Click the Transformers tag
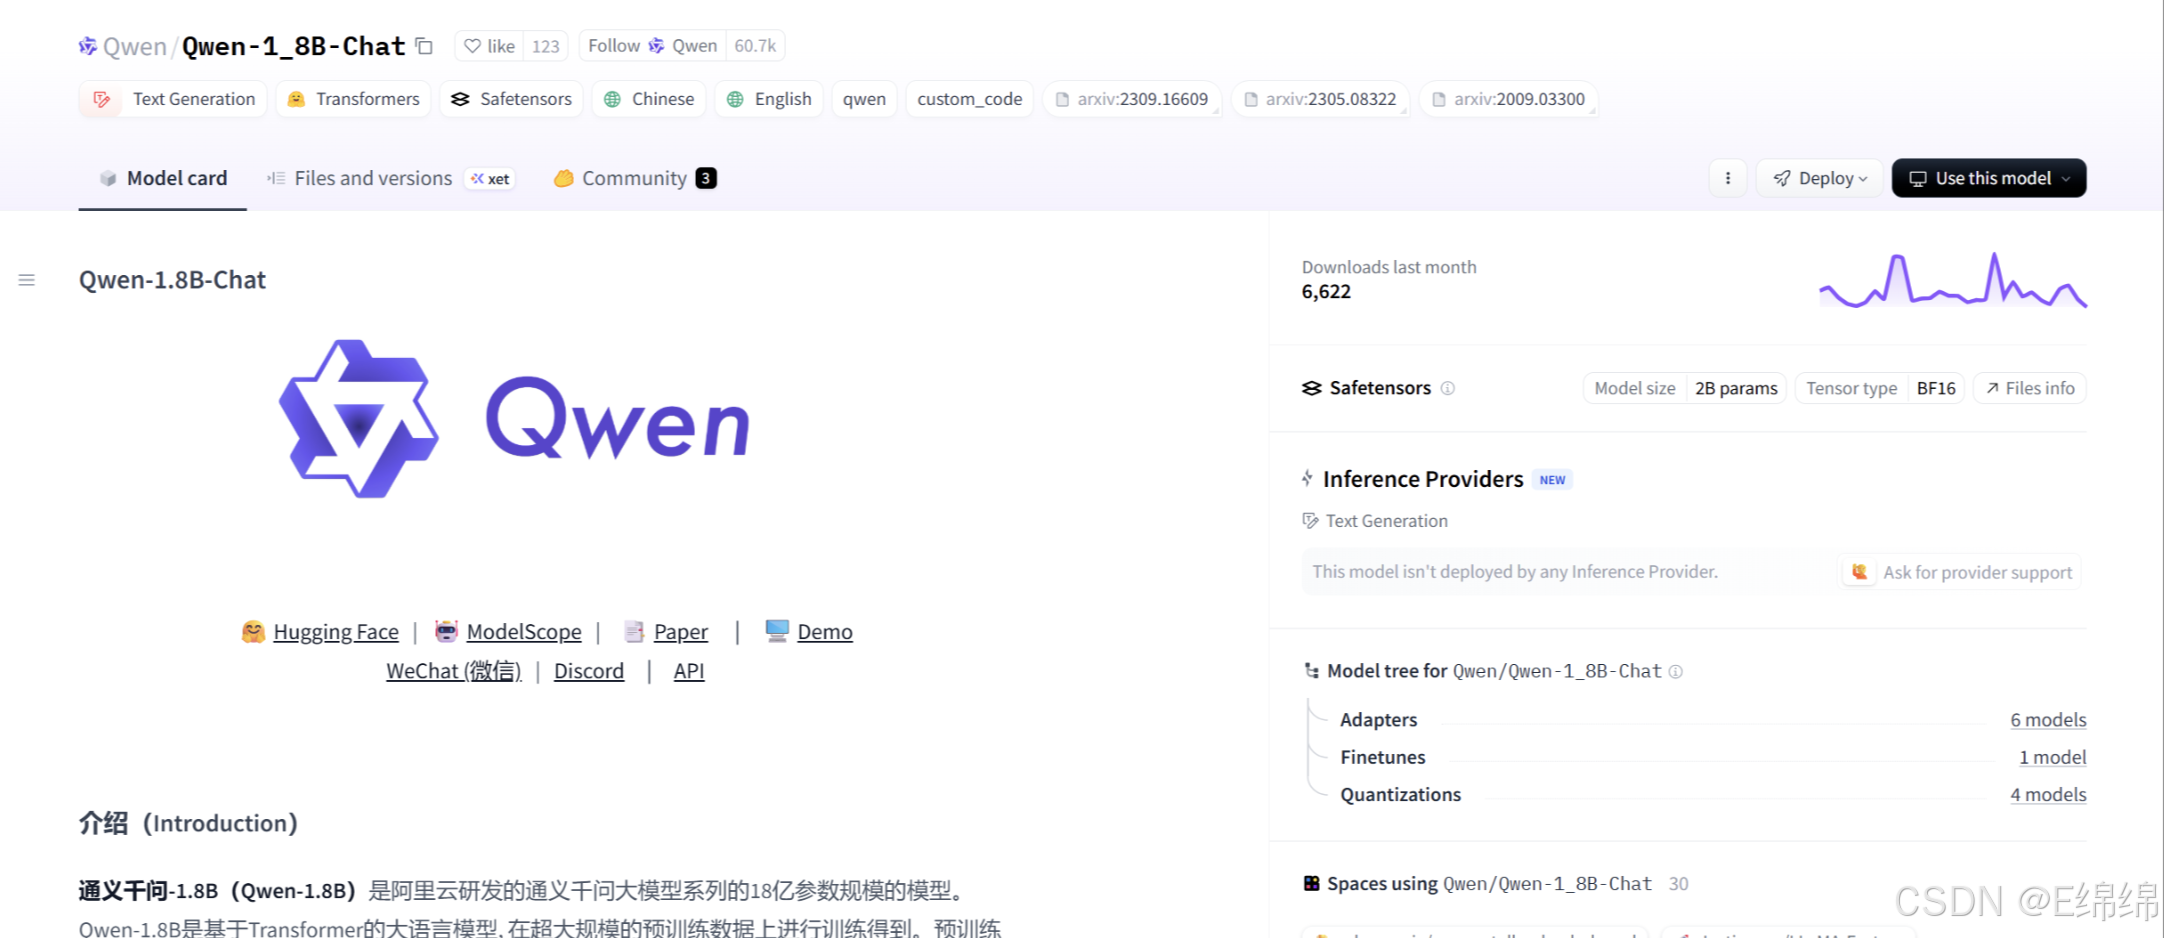 click(x=353, y=99)
